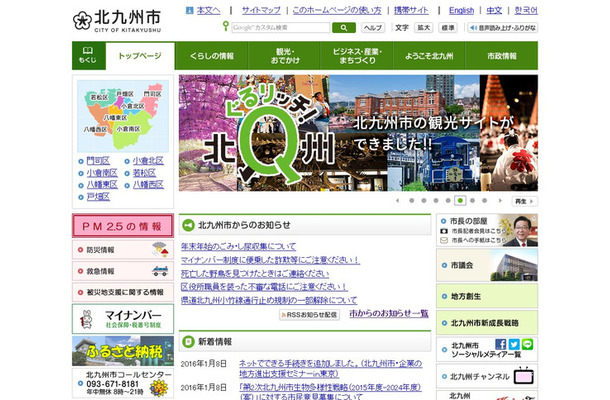
Task: Click the 拡大 text size button
Action: [424, 28]
